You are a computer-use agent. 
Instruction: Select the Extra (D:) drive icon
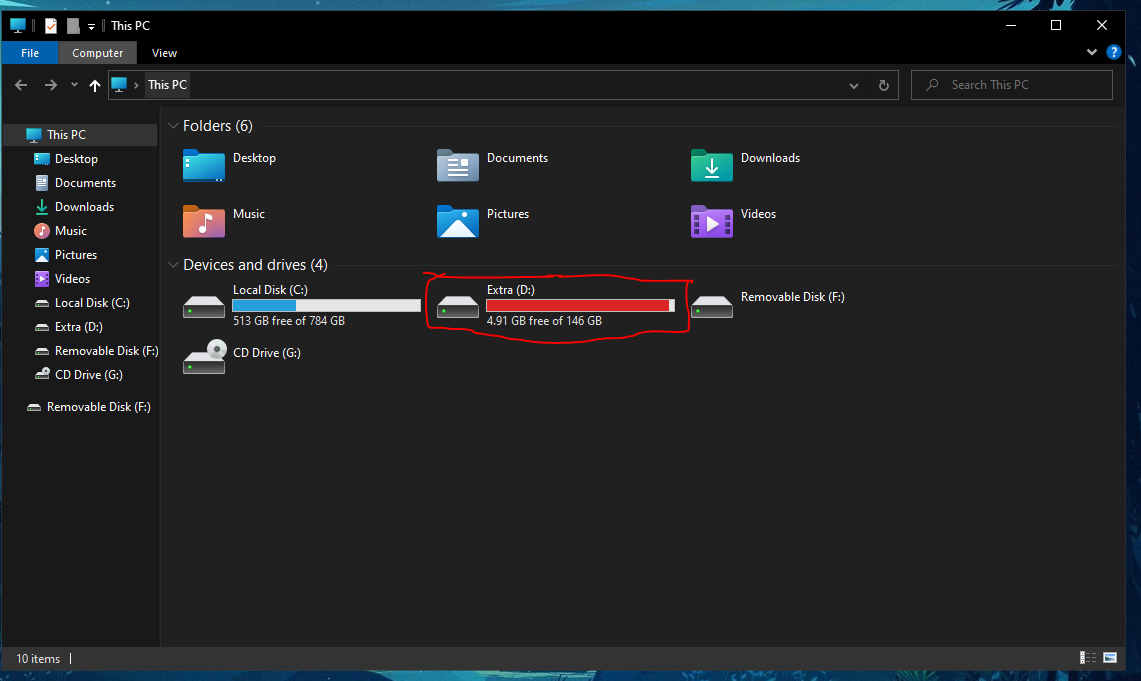pos(458,307)
